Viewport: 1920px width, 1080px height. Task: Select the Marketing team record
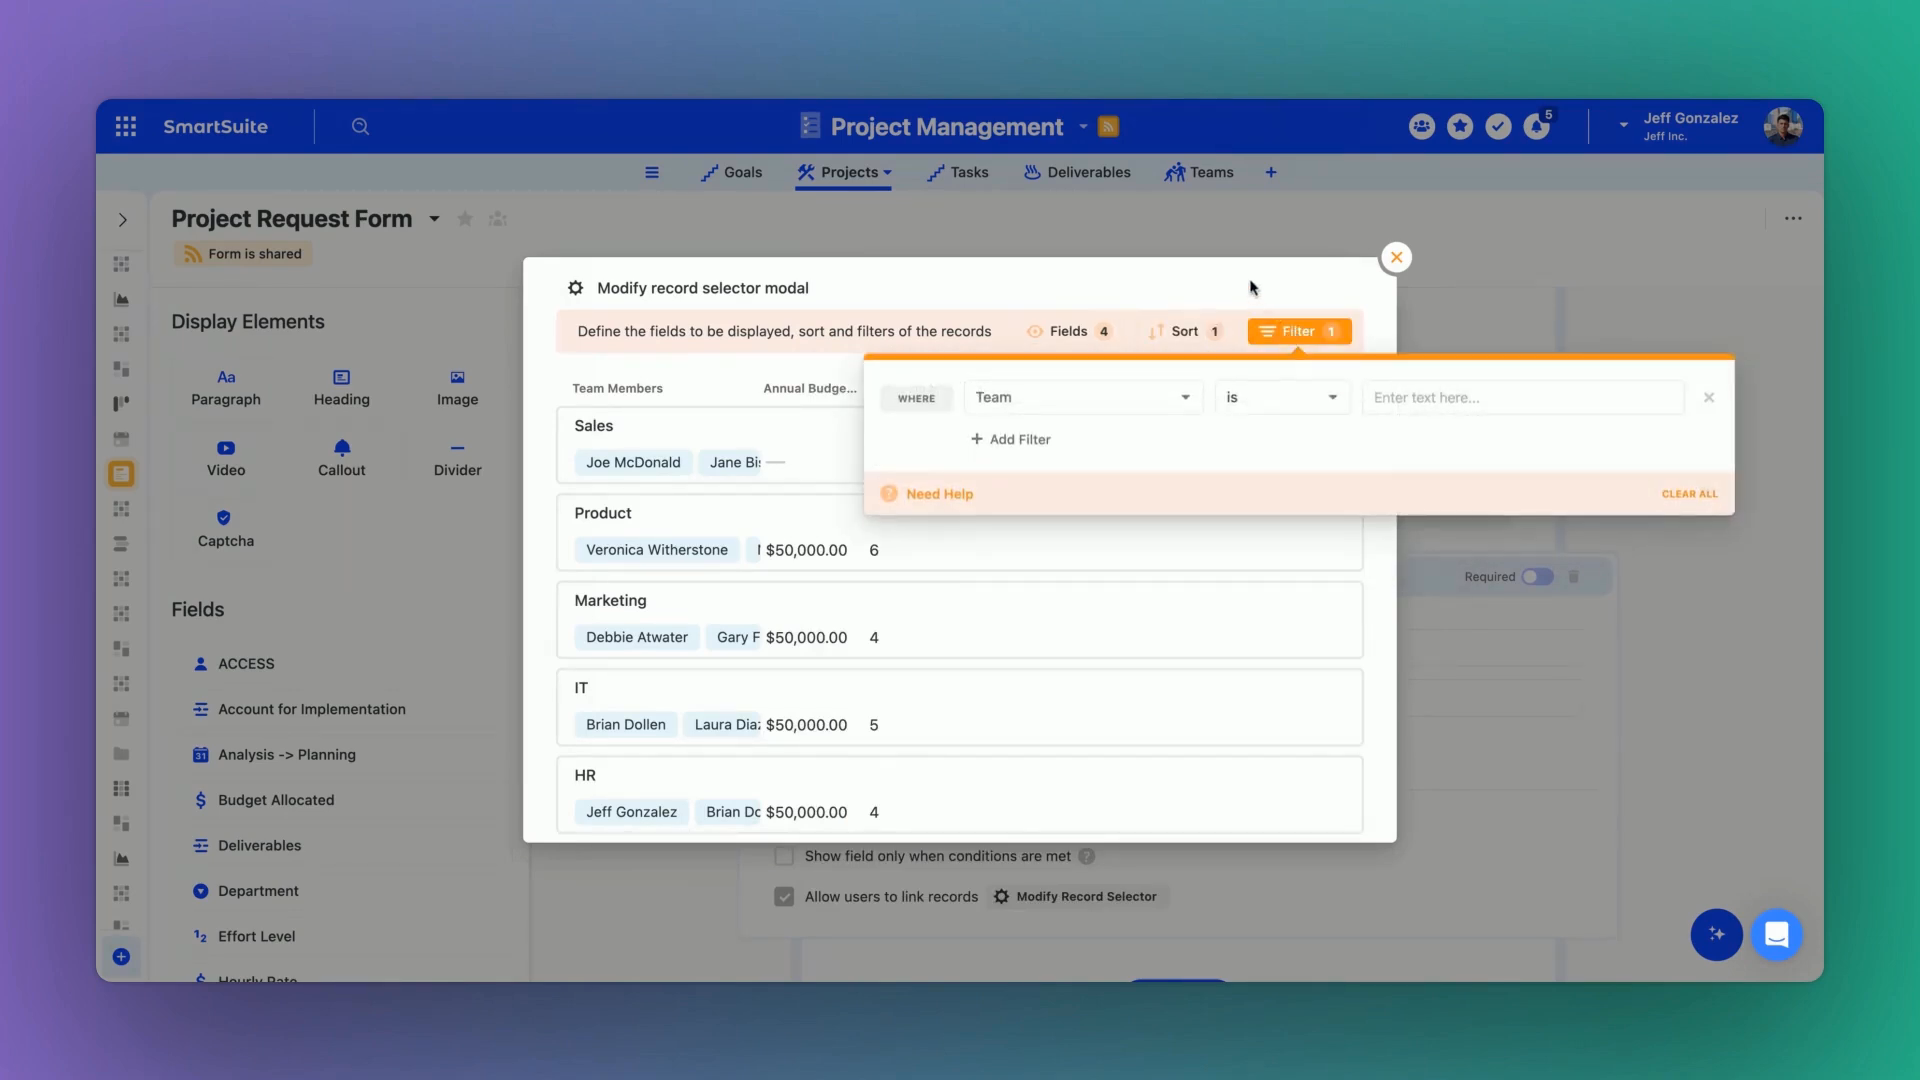pos(959,619)
